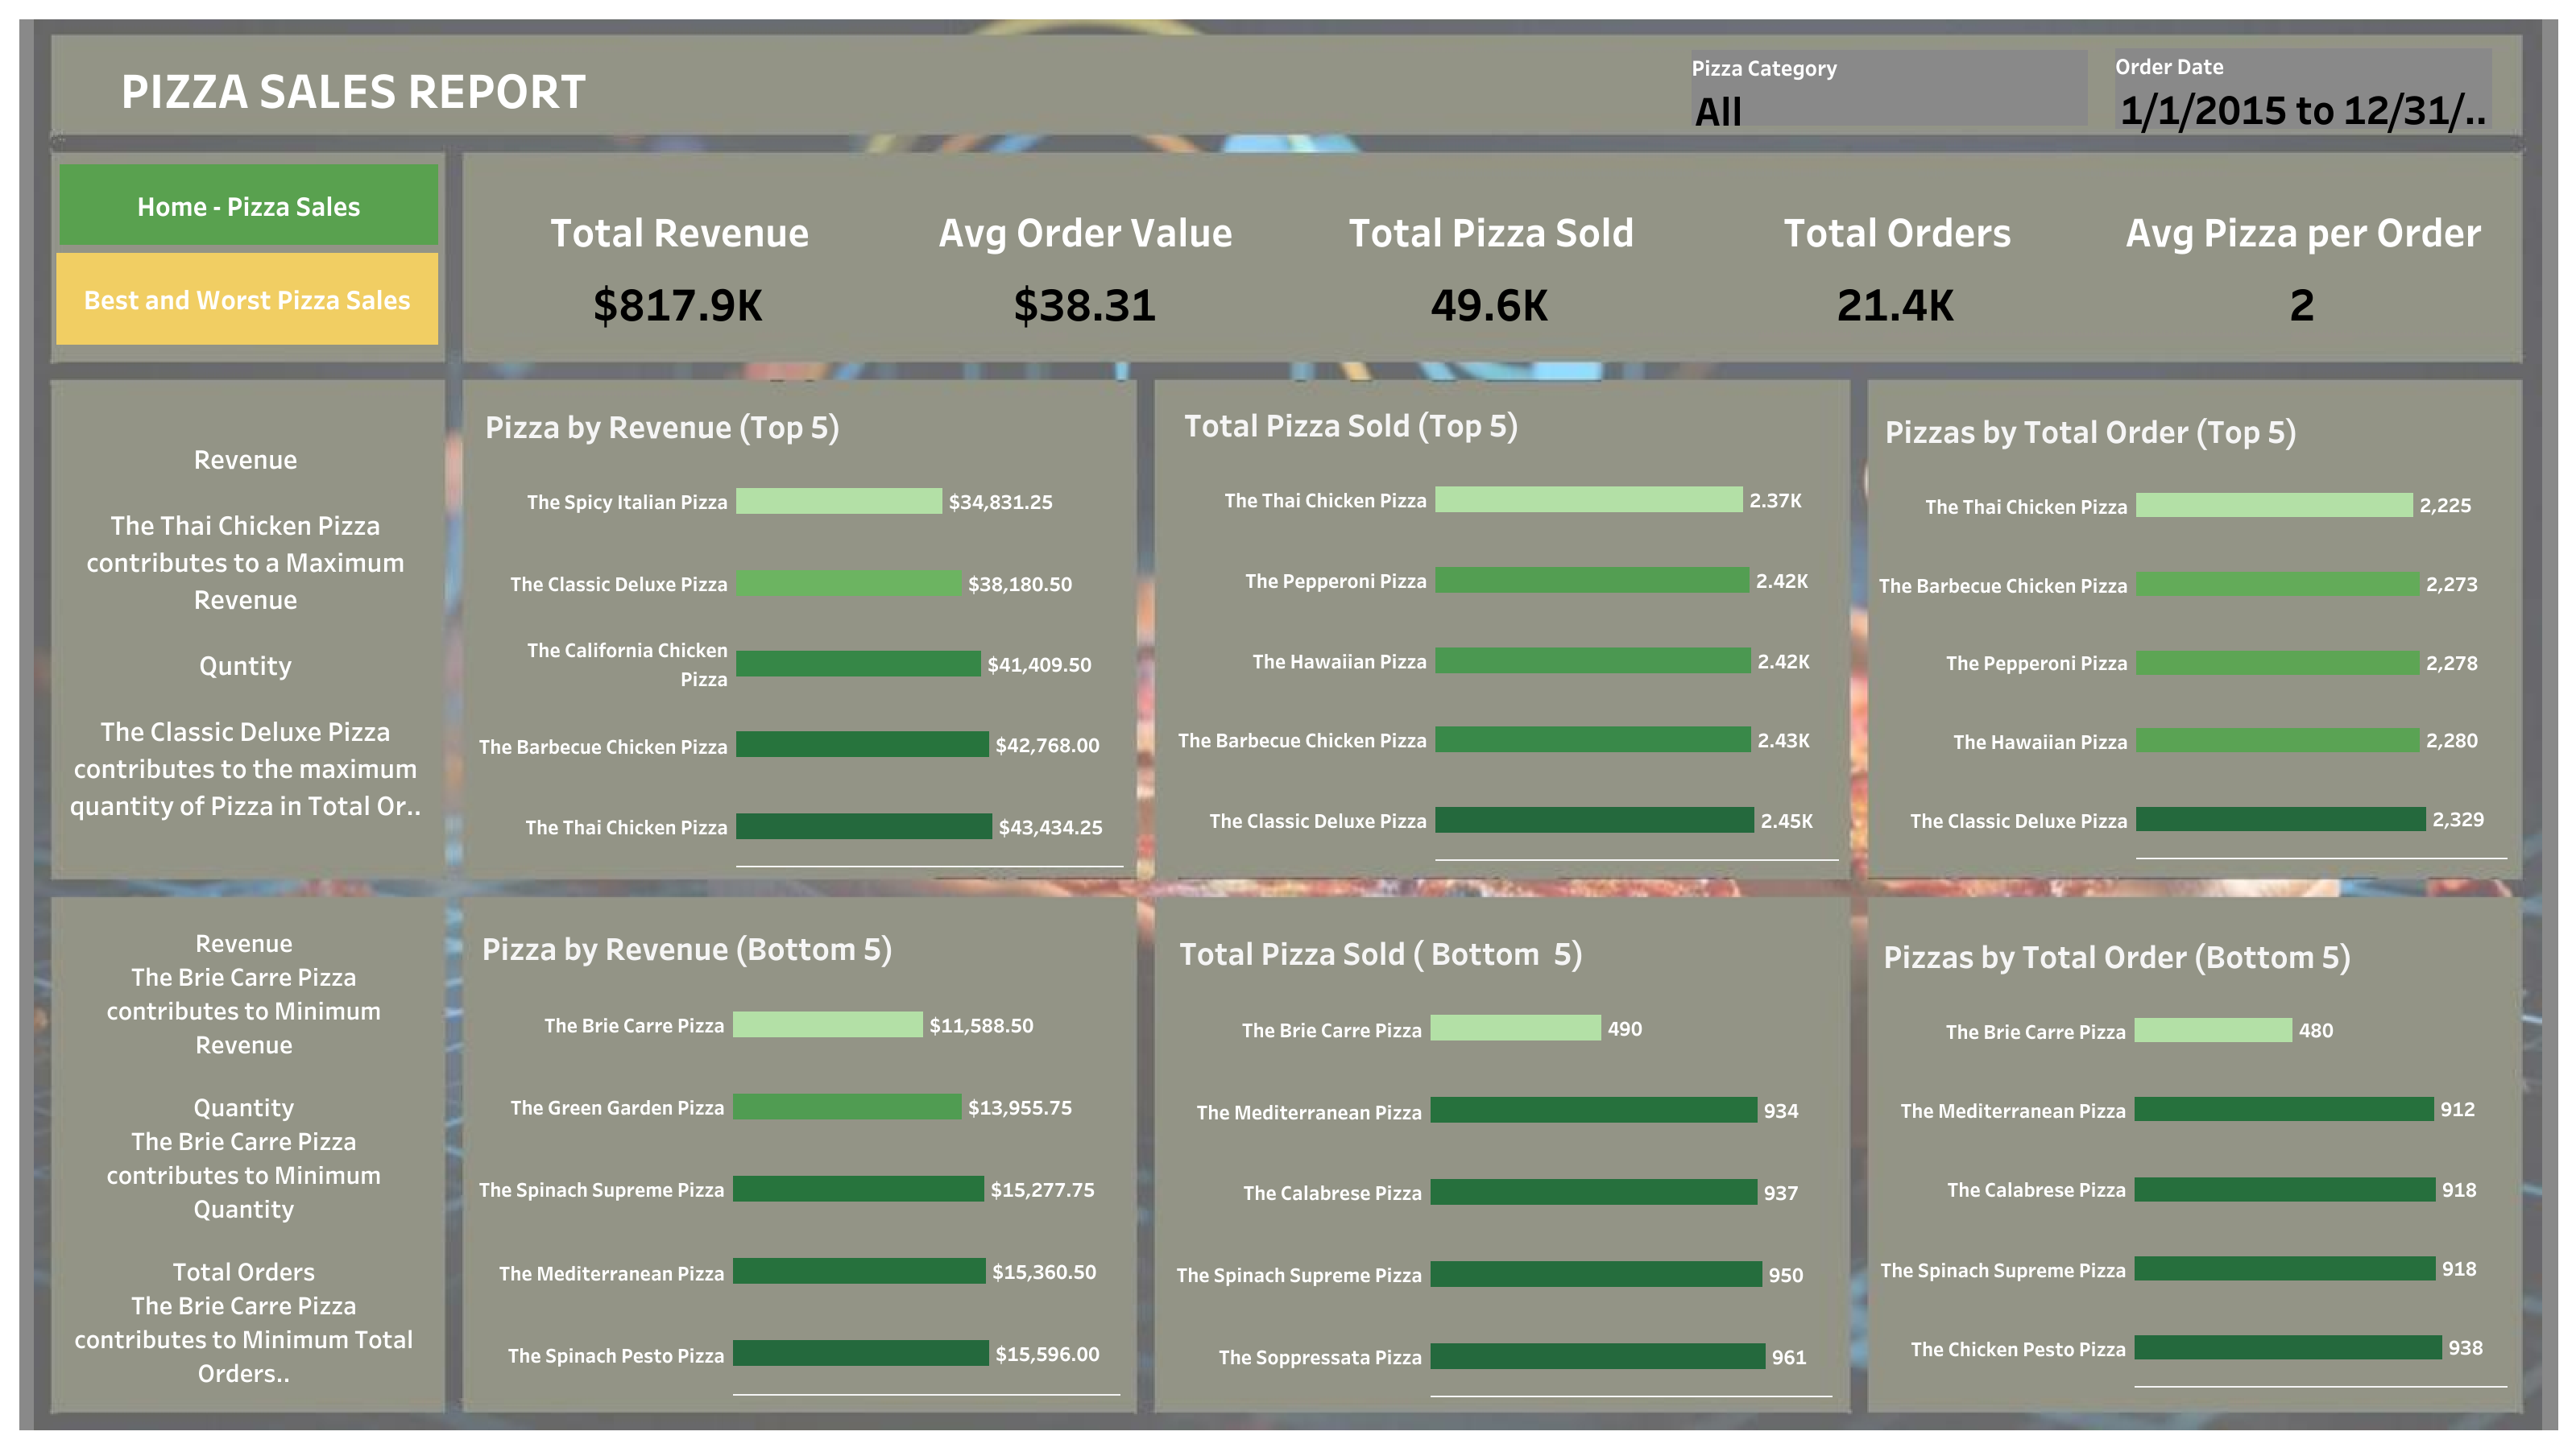Screen dimensions: 2576x1448
Task: Select the Chicken Pesto Pizza 938 orders bar
Action: point(2288,1348)
